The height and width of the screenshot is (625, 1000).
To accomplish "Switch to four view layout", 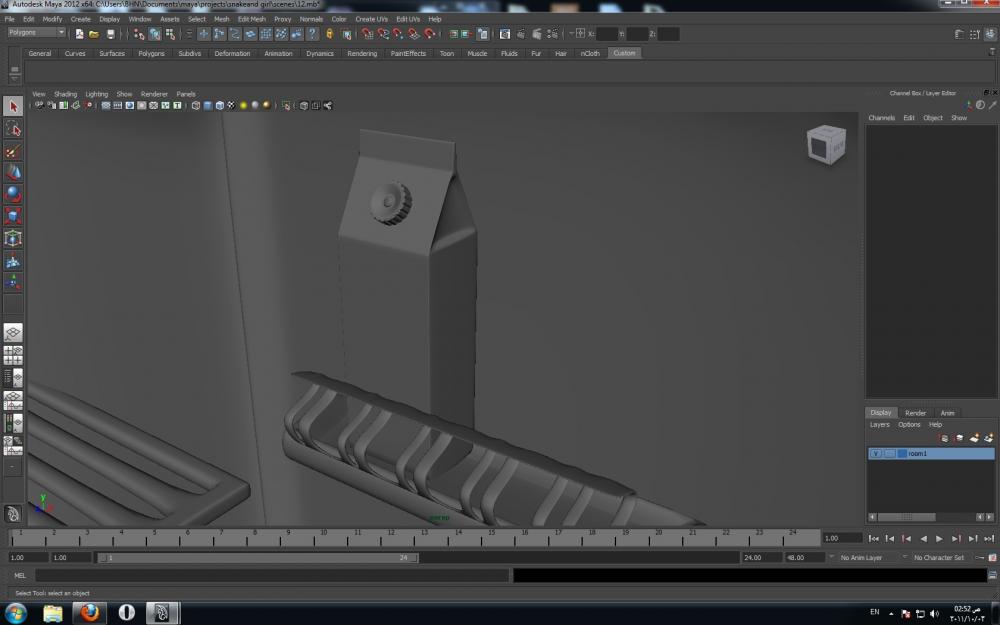I will tap(13, 355).
